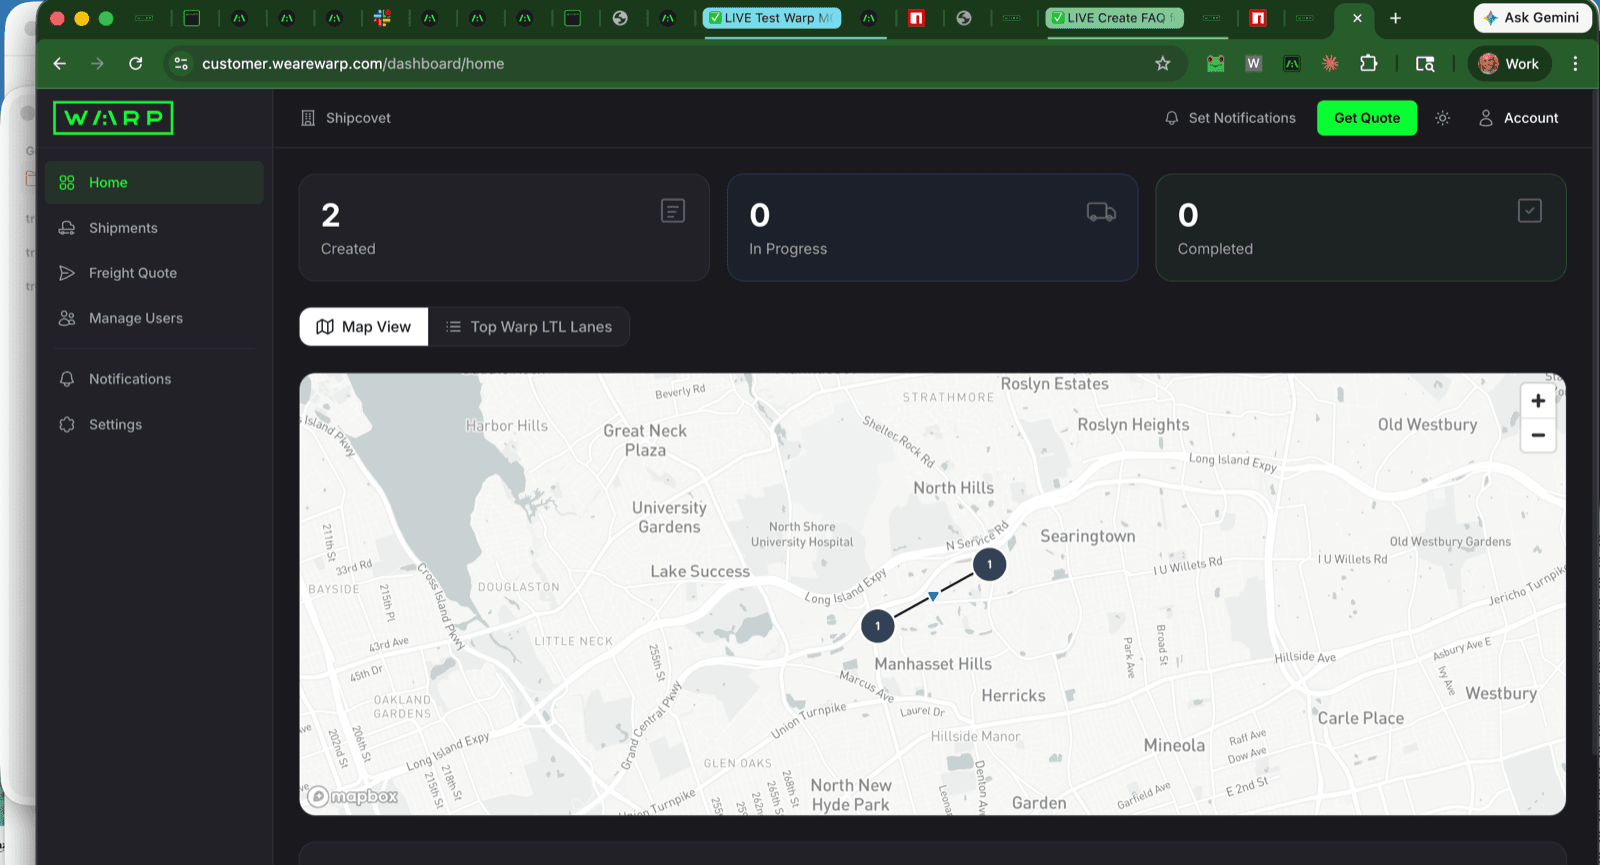
Task: Go back in browser history
Action: [x=60, y=63]
